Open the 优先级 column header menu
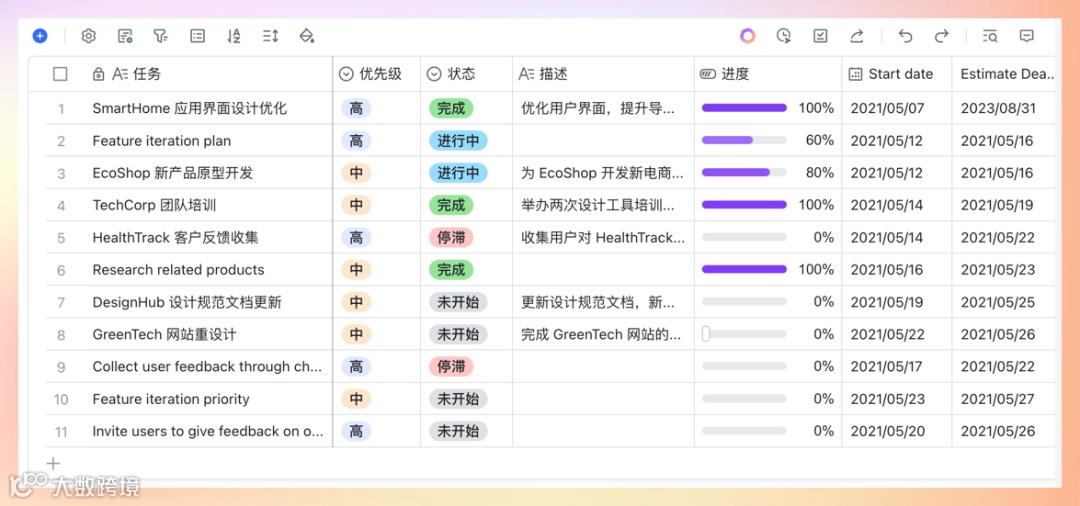This screenshot has height=506, width=1080. click(377, 74)
